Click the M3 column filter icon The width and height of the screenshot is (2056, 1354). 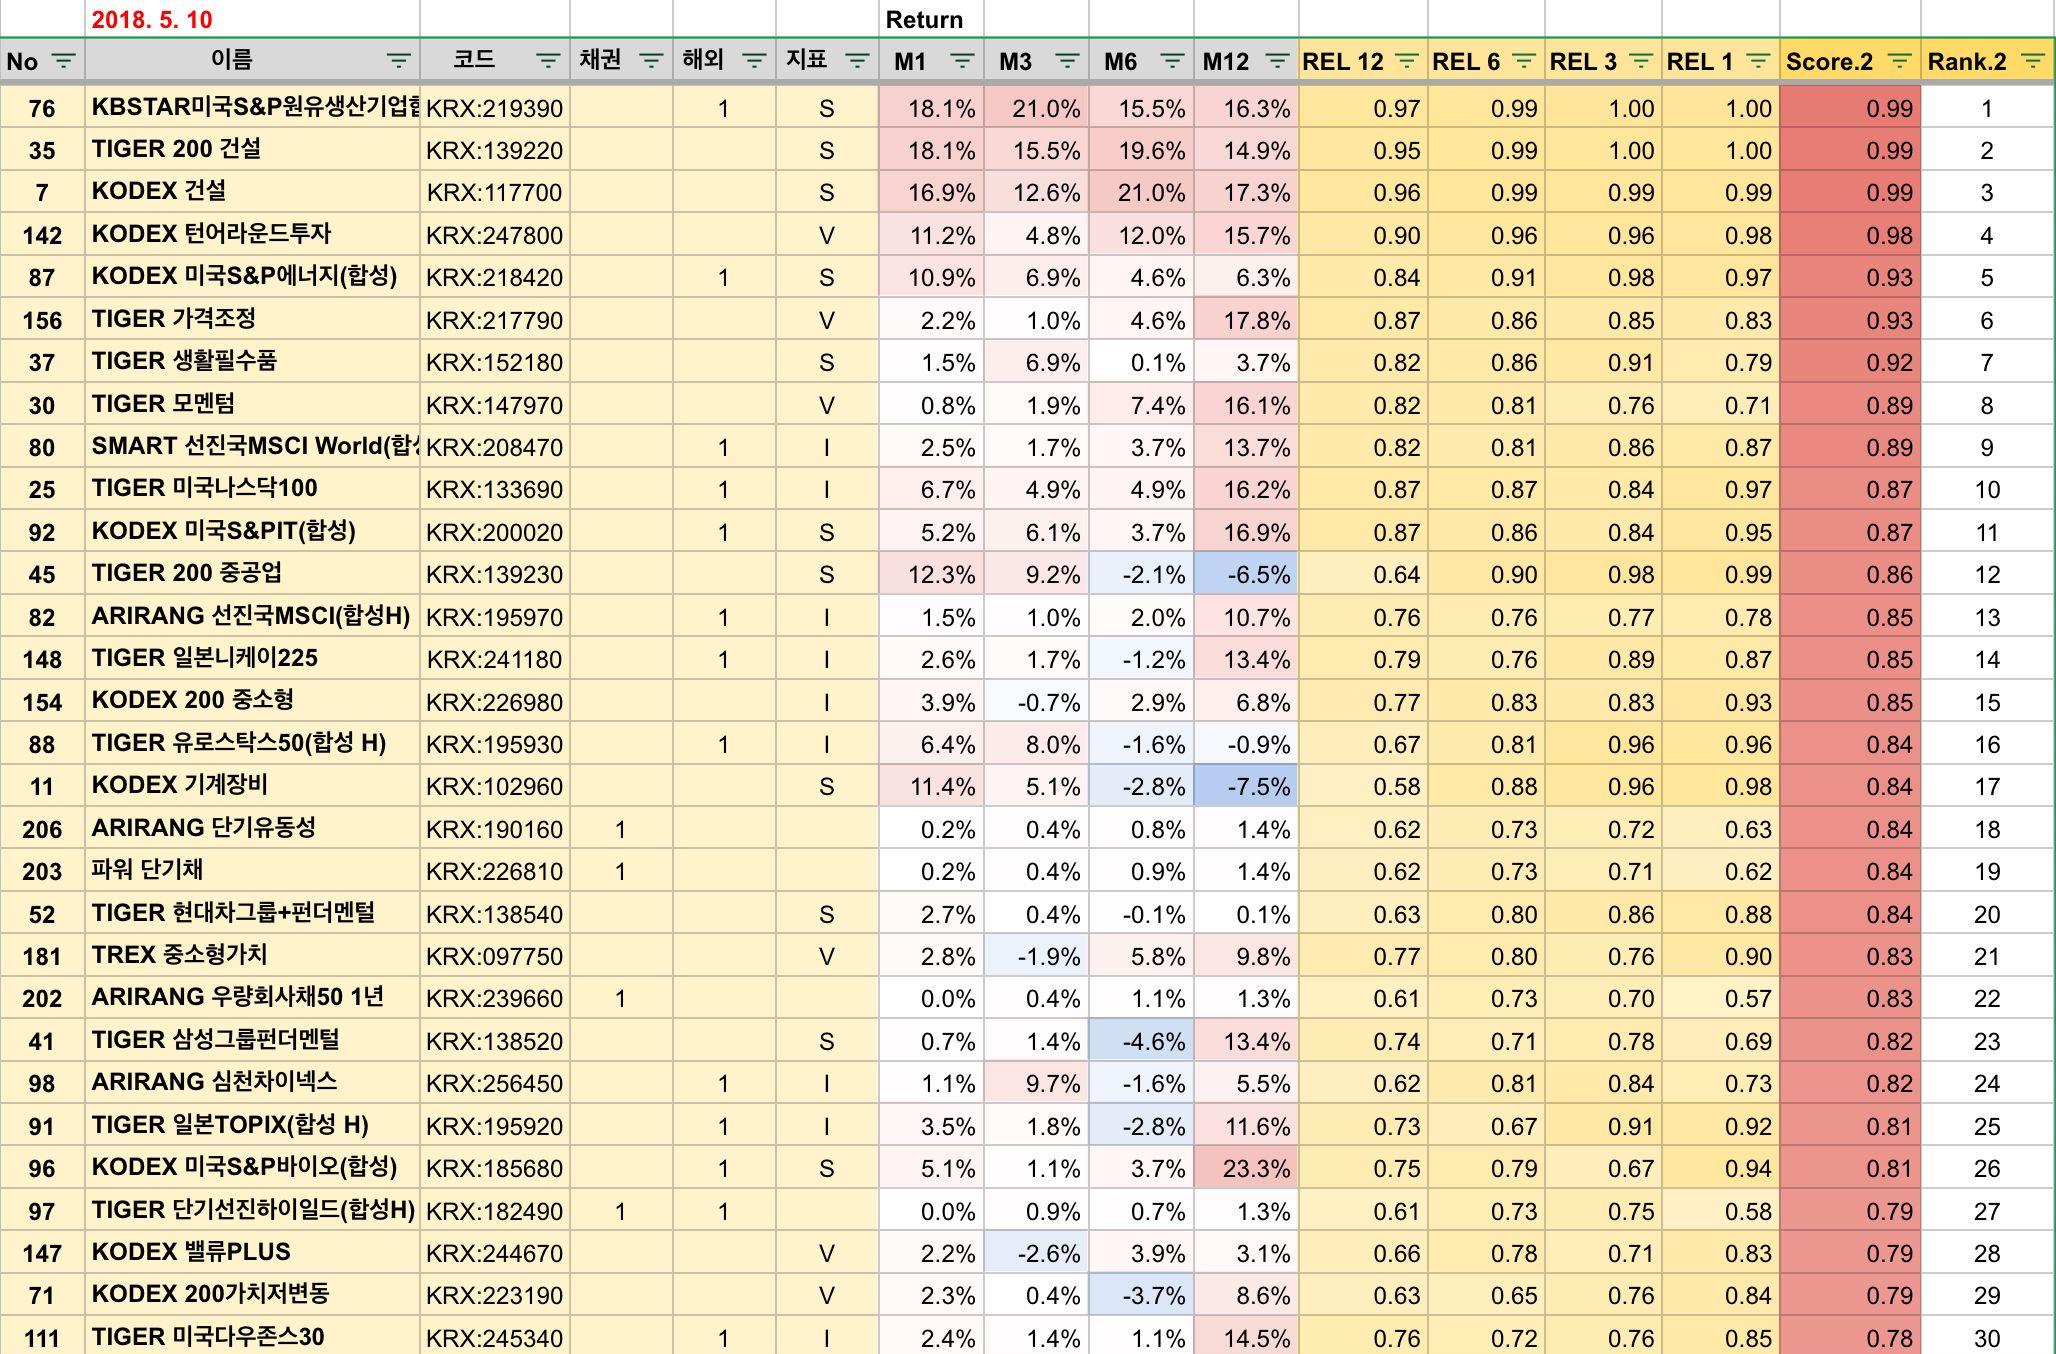pos(1067,61)
